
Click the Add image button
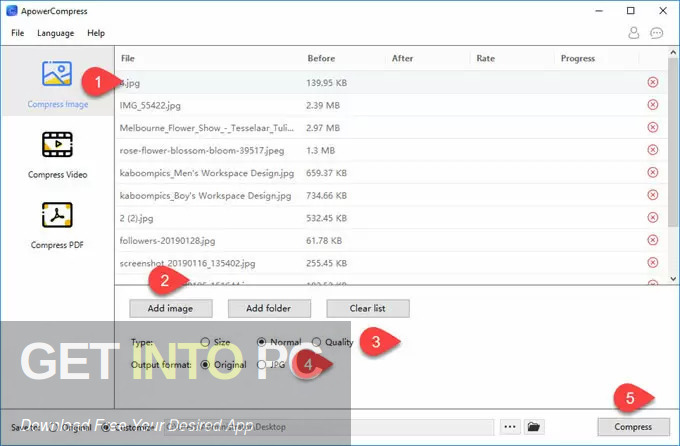(170, 308)
